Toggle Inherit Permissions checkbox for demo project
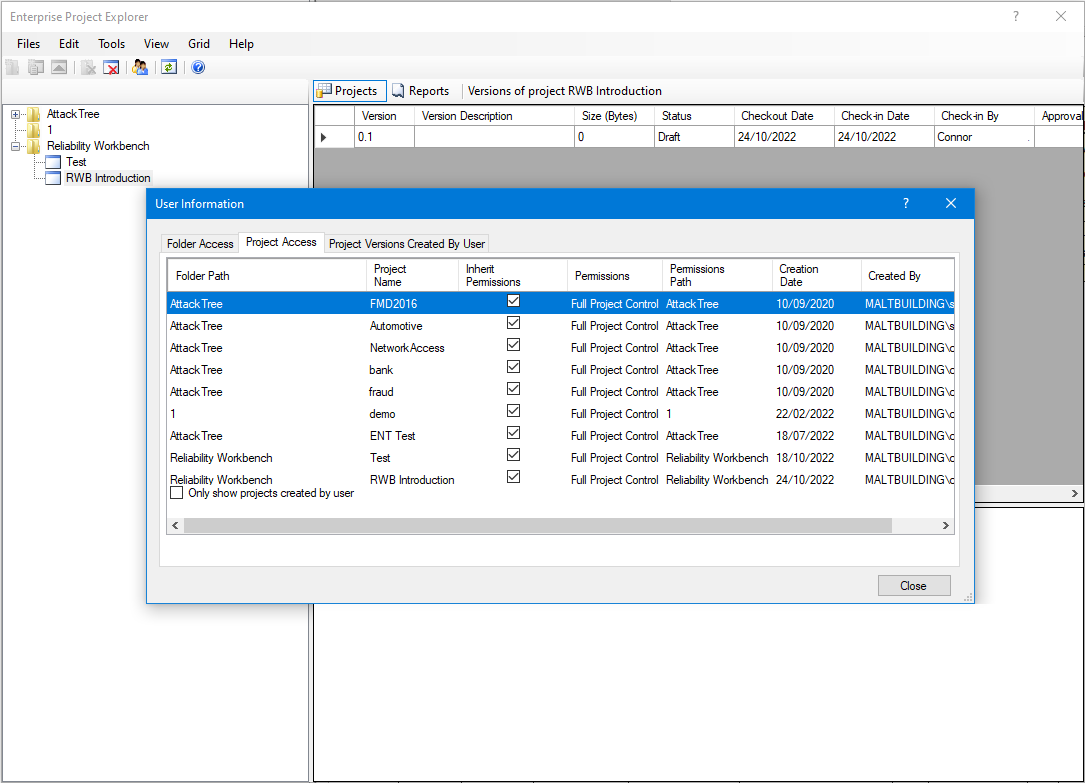 click(x=513, y=411)
